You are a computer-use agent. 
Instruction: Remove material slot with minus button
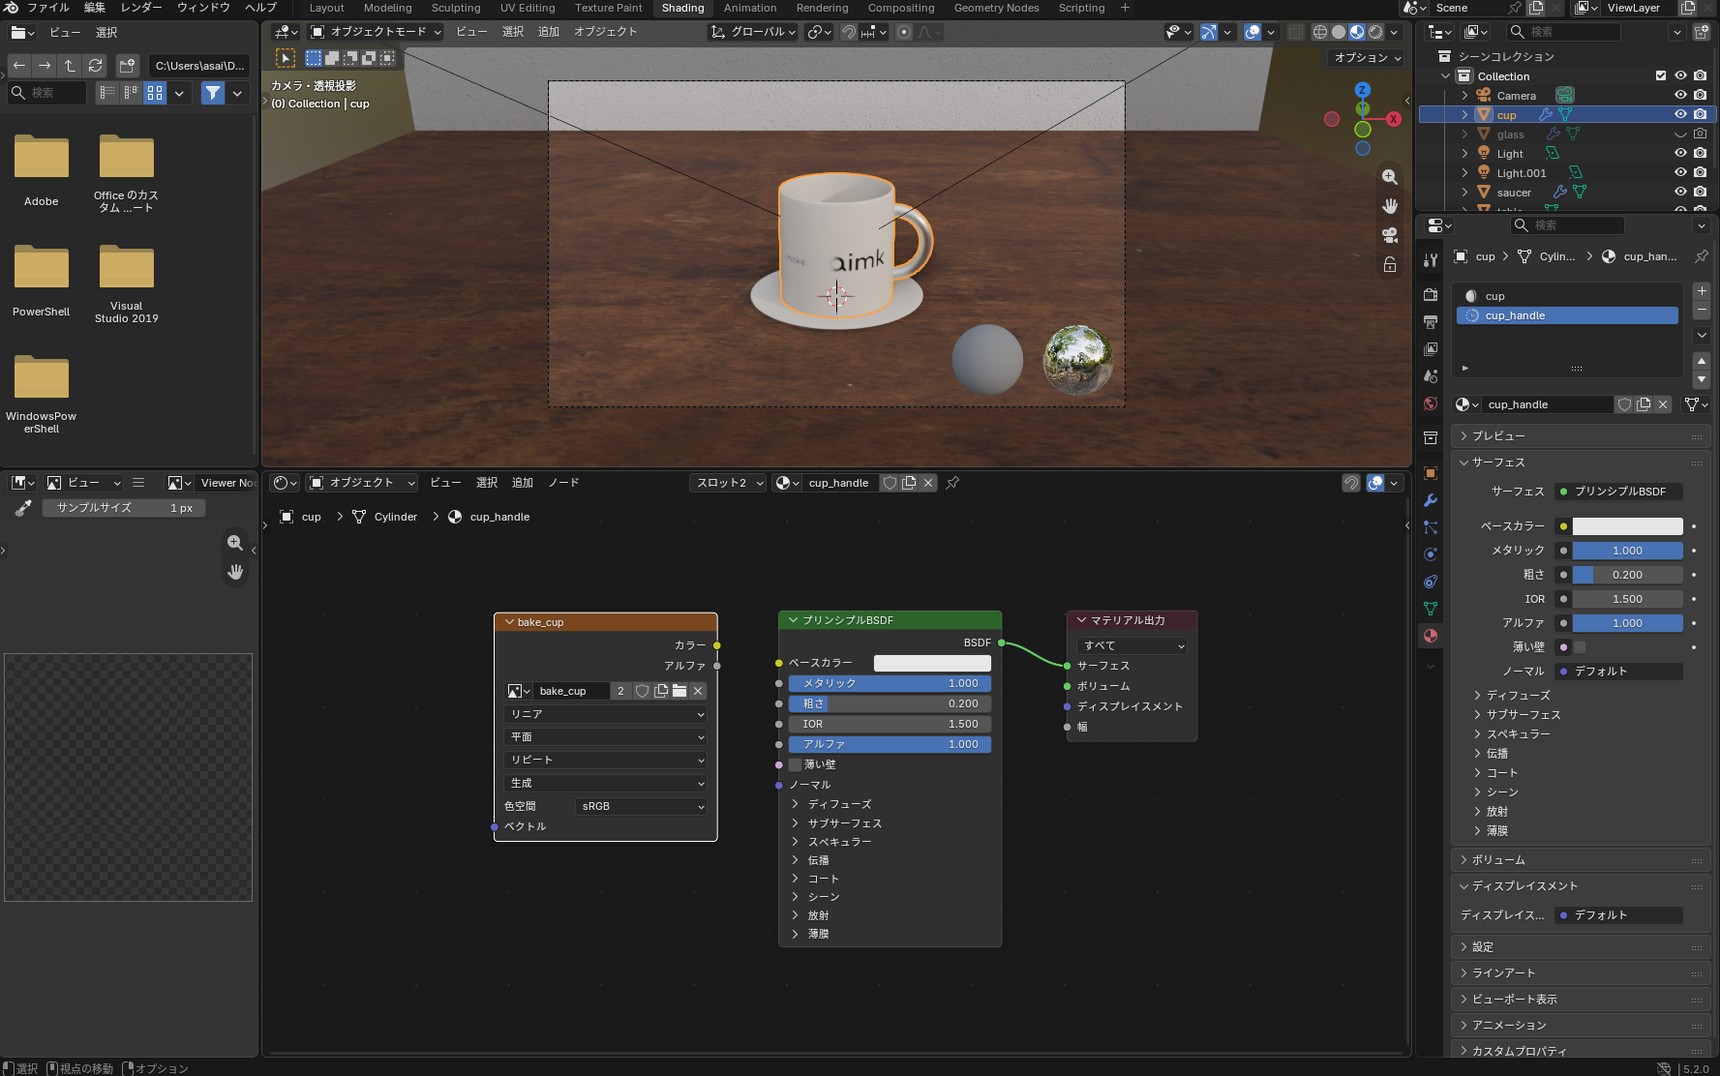coord(1702,310)
